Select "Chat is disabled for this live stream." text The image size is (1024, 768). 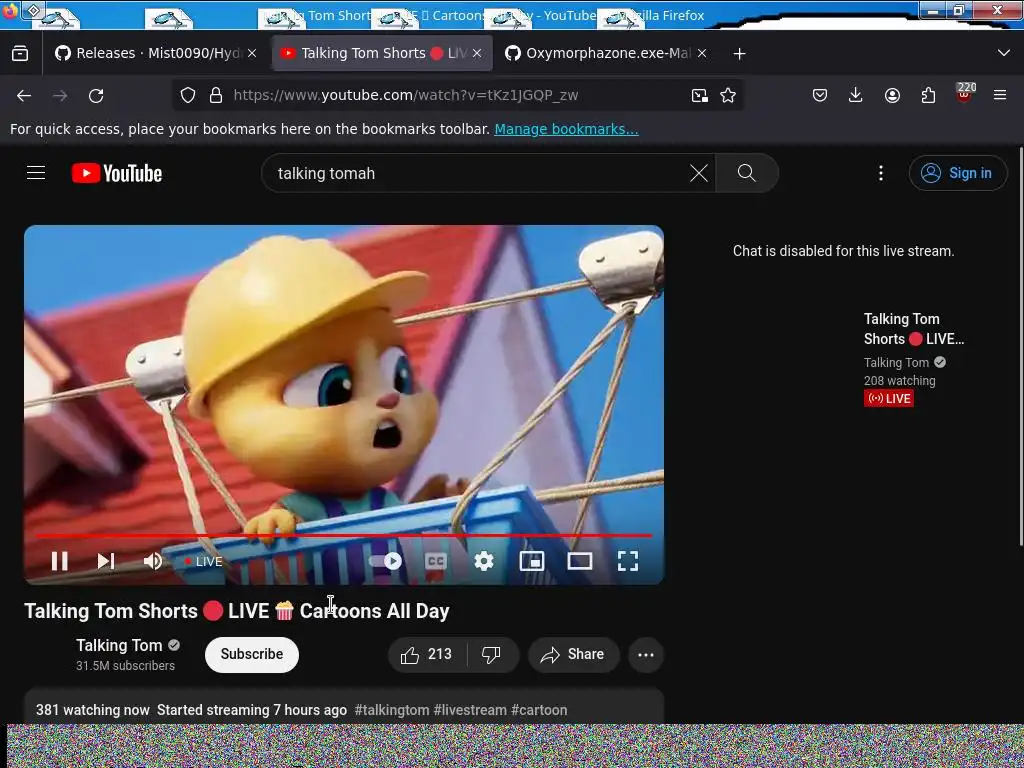coord(843,251)
